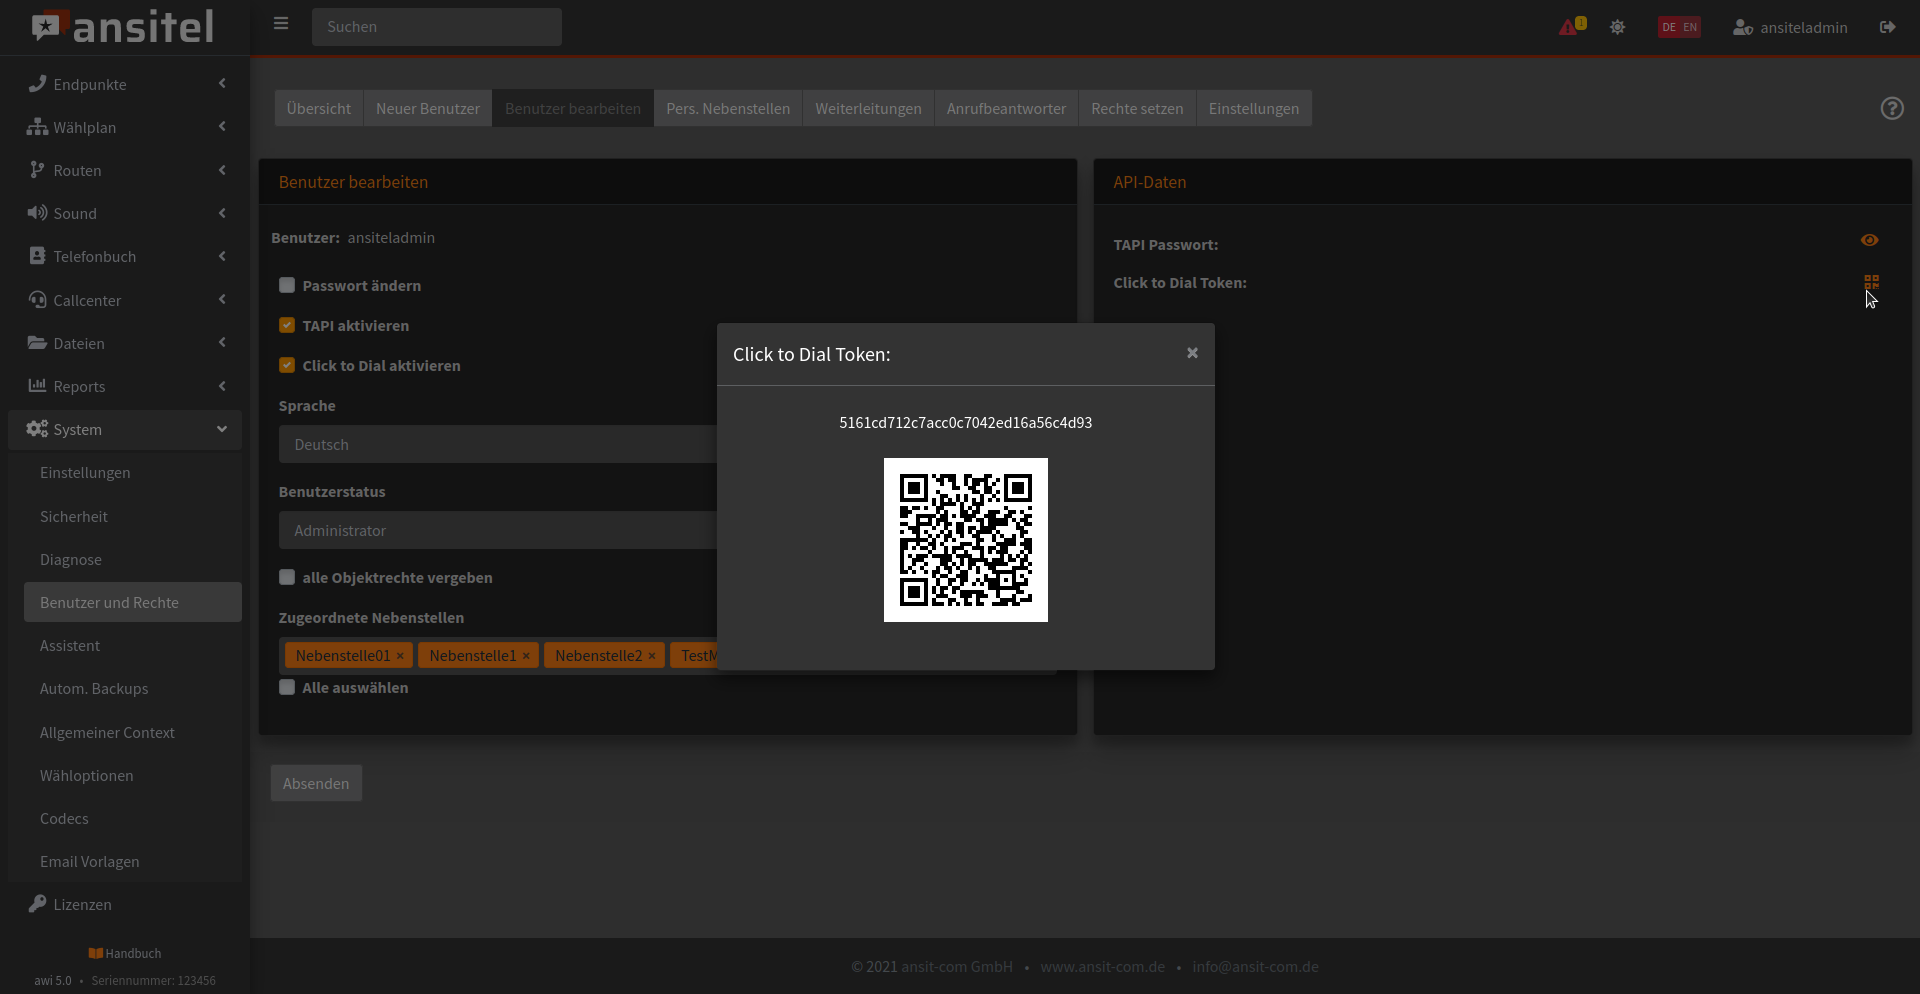The width and height of the screenshot is (1920, 994).
Task: Open the warning alerts icon
Action: coord(1570,27)
